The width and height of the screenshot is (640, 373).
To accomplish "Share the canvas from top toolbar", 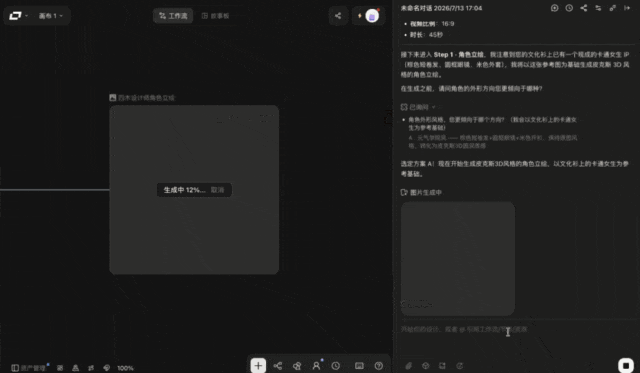I will (338, 16).
